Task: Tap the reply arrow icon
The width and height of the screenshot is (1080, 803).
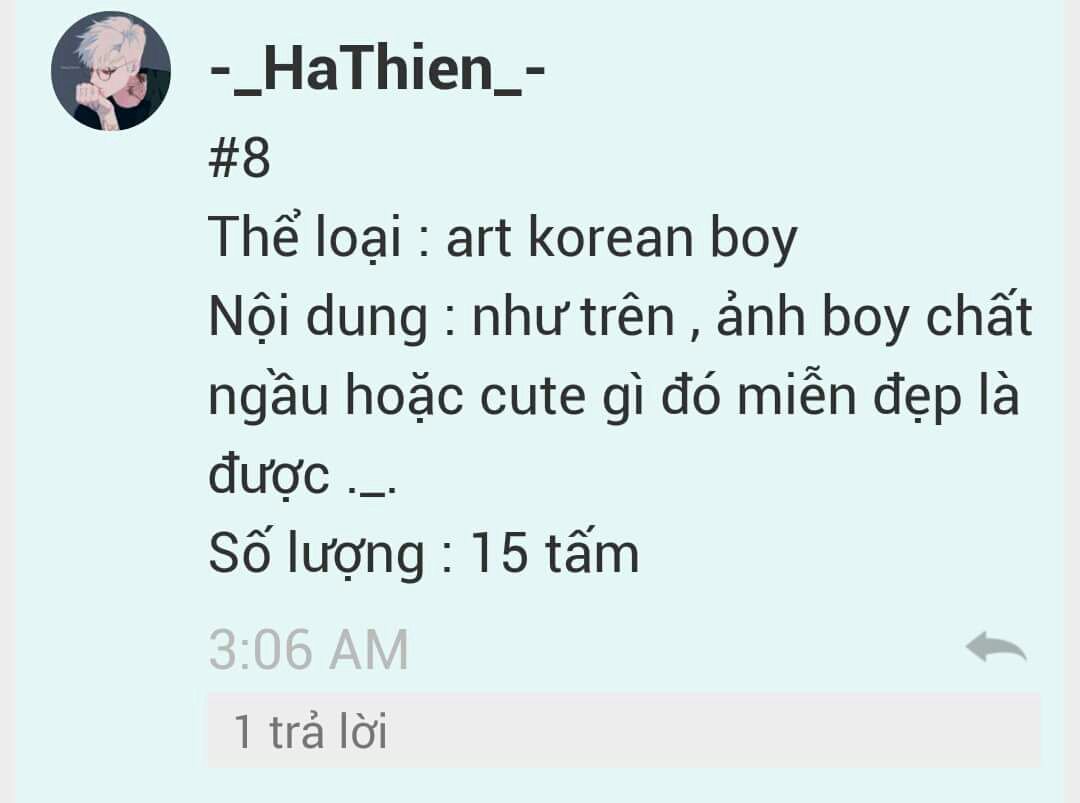Action: click(996, 647)
